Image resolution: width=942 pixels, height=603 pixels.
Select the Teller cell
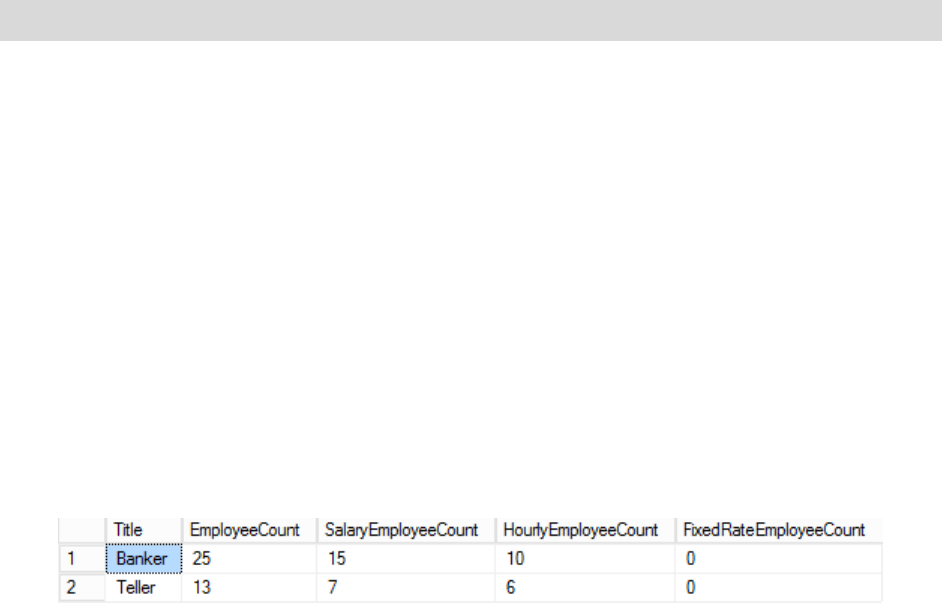pyautogui.click(x=144, y=587)
